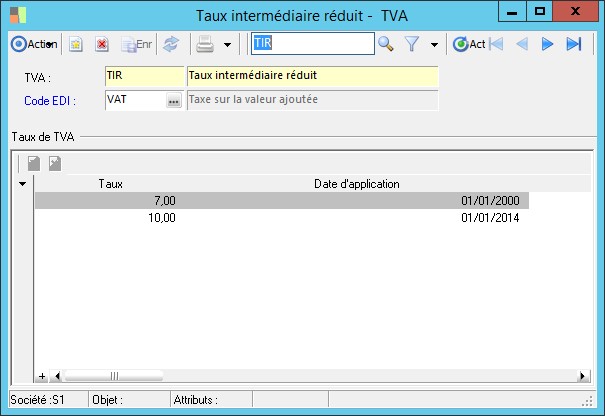Screen dimensions: 605x416
Task: Open the filter dropdown arrow
Action: 434,45
